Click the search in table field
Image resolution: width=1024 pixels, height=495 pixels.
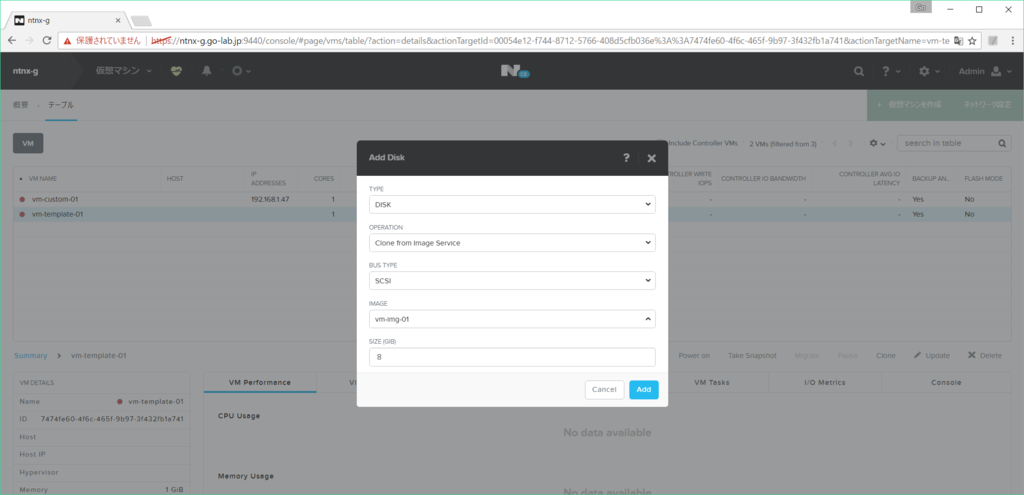point(949,143)
